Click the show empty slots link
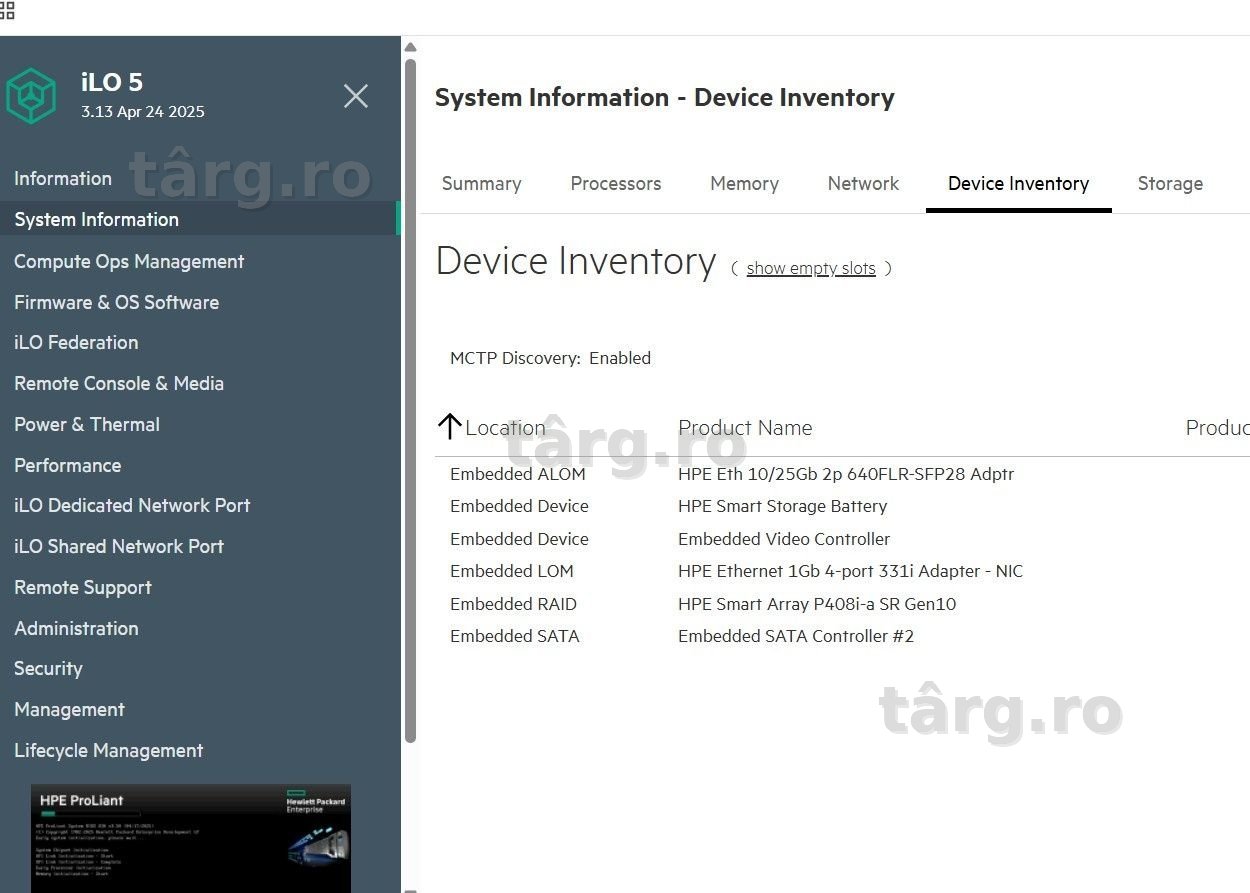 tap(811, 268)
